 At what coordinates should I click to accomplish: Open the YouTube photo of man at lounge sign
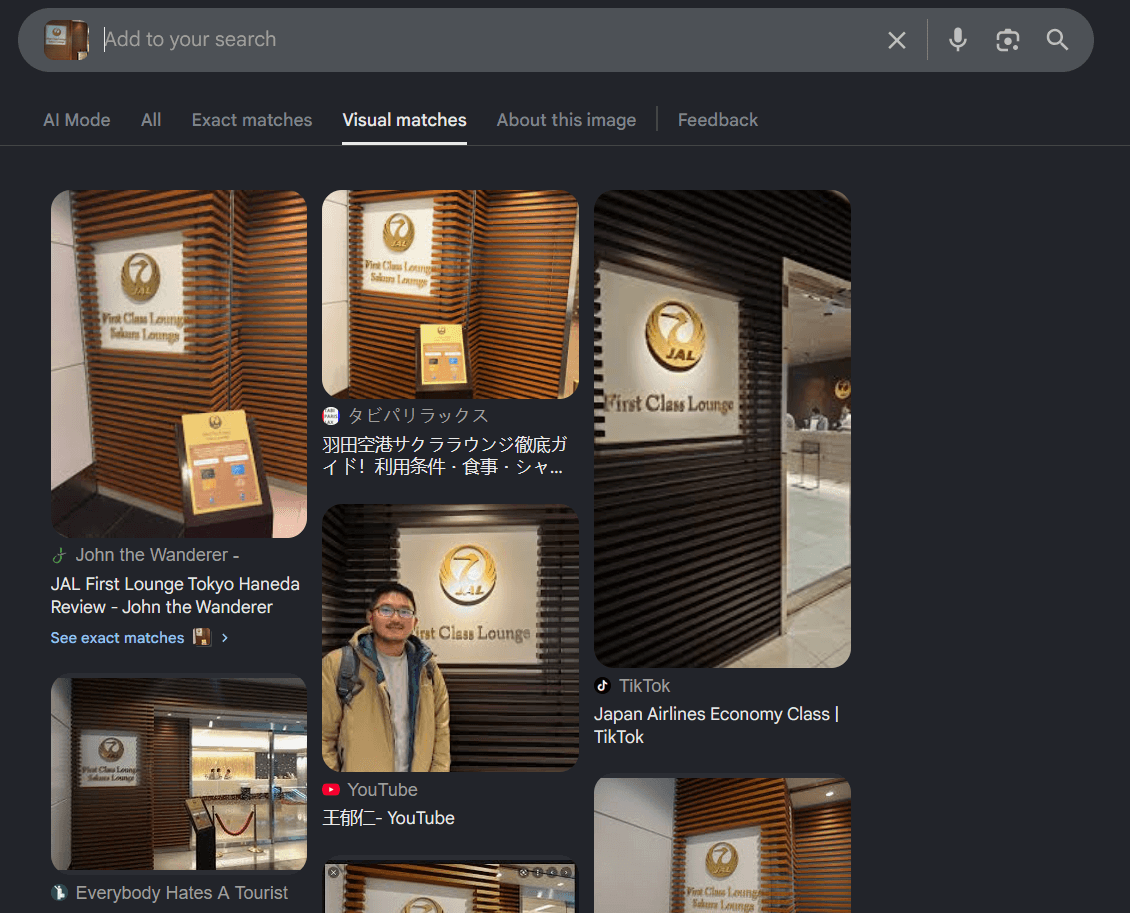pos(450,638)
